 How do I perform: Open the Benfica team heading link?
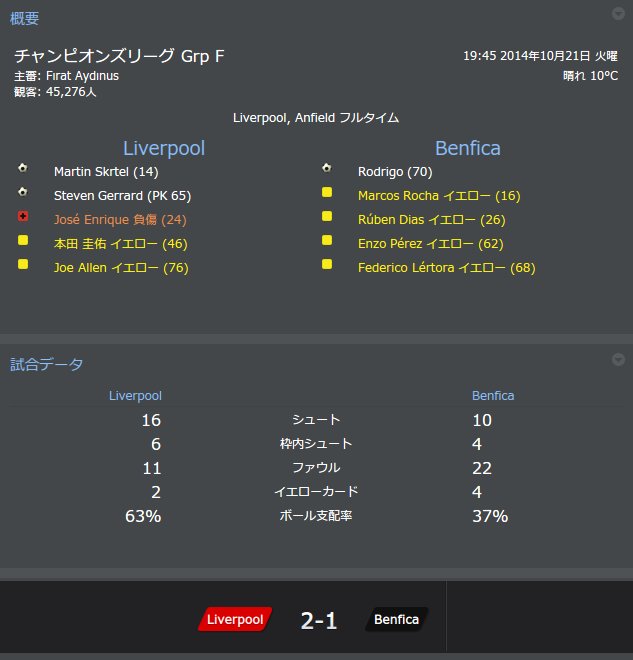point(468,148)
